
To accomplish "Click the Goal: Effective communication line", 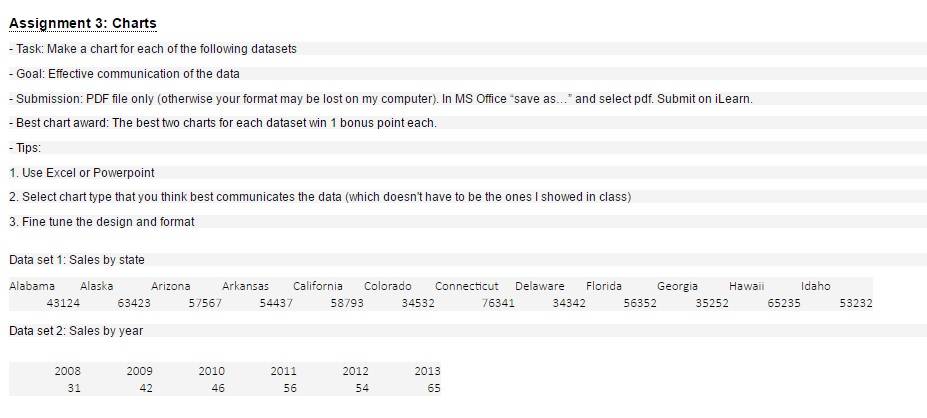I will (x=124, y=74).
